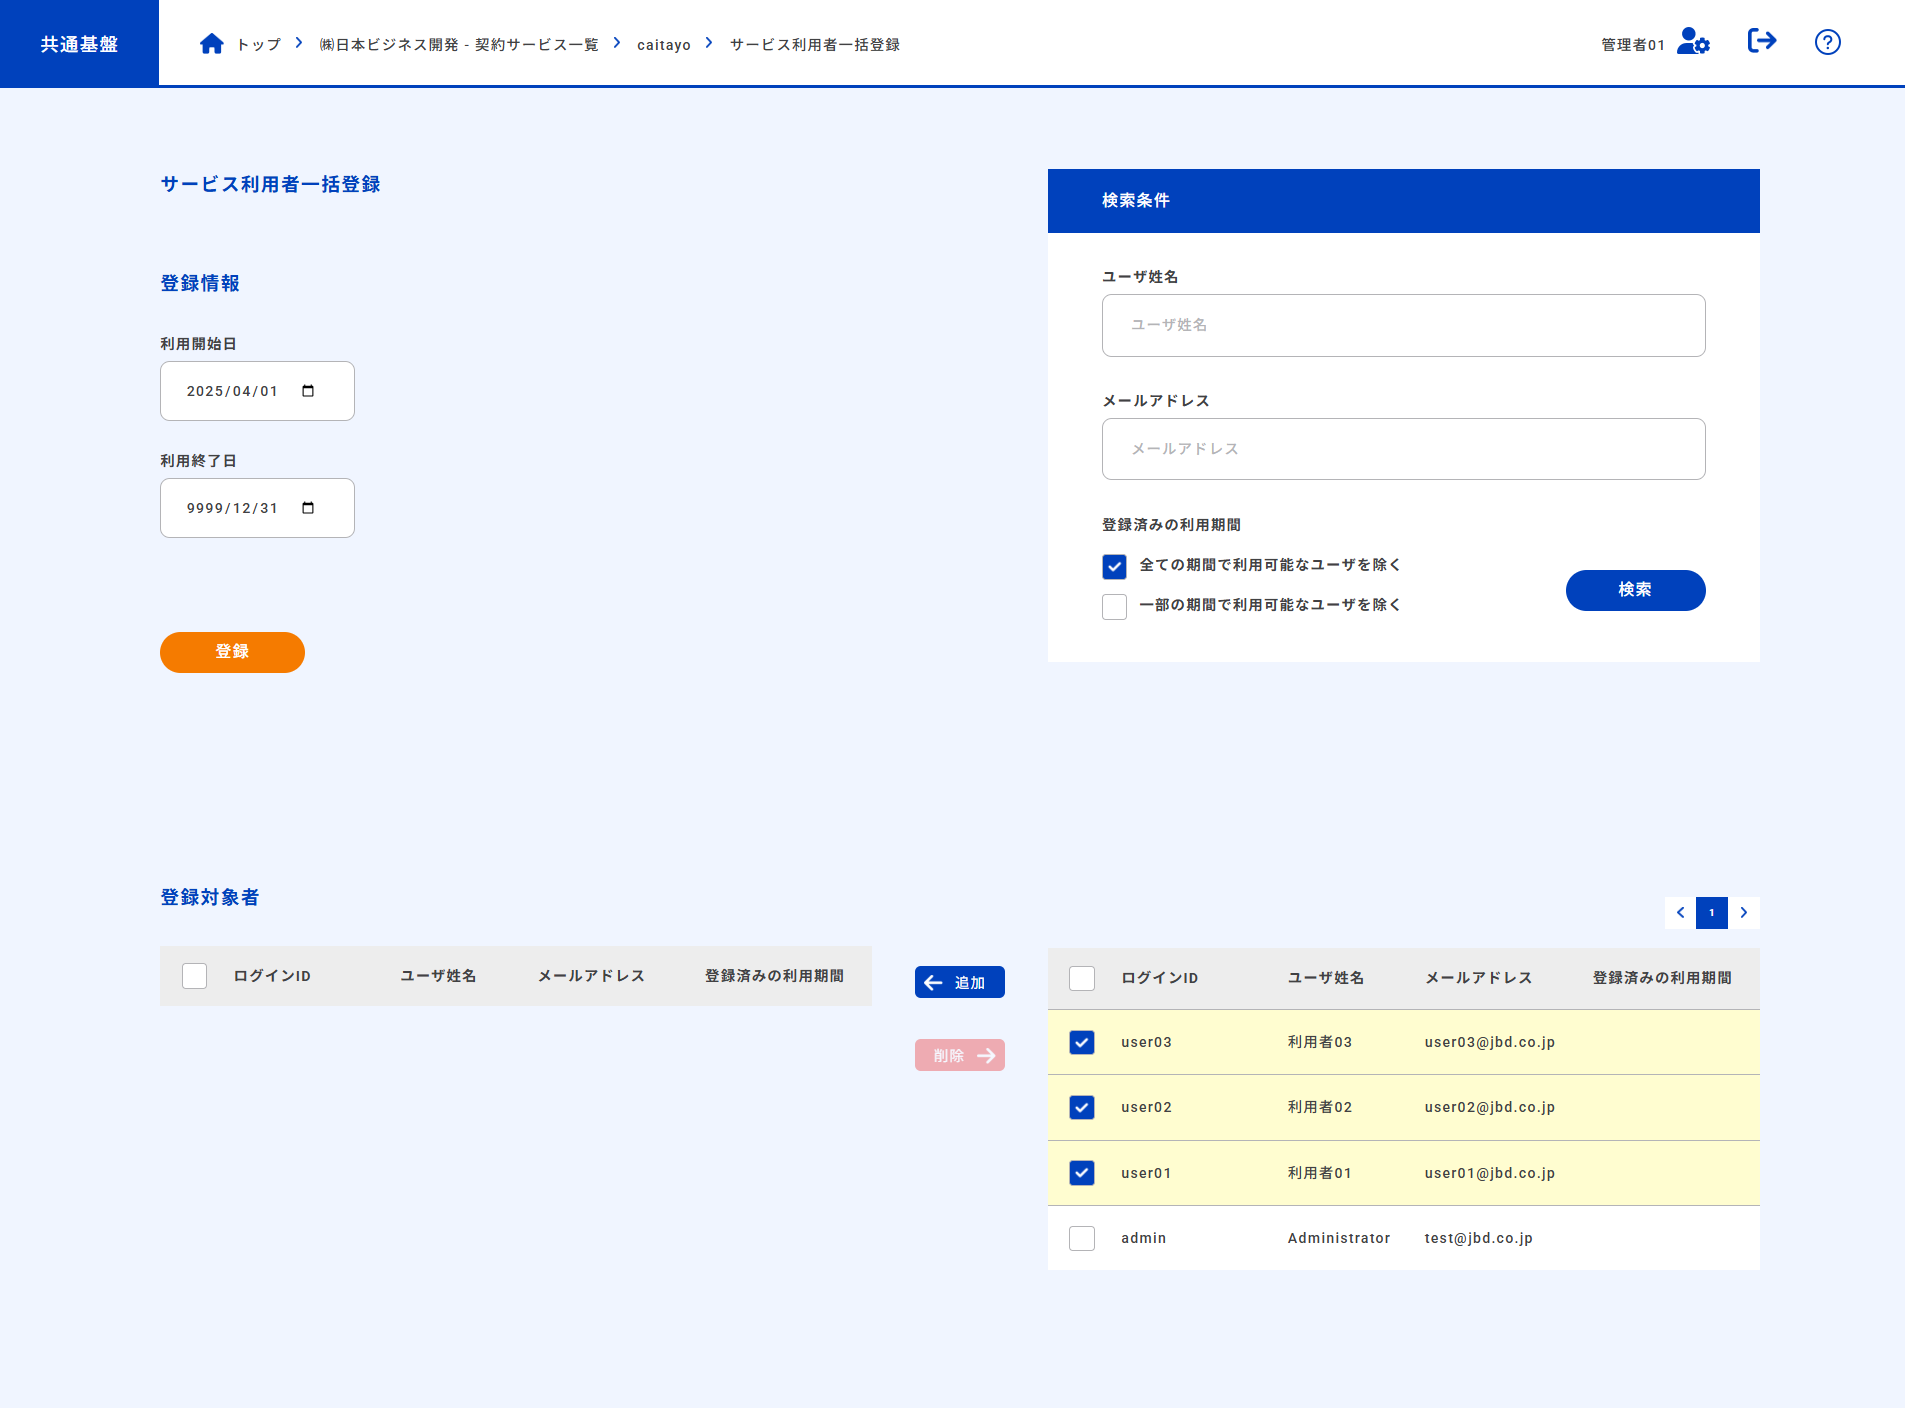The width and height of the screenshot is (1905, 1408).
Task: Click the 検索 search button
Action: coord(1635,590)
